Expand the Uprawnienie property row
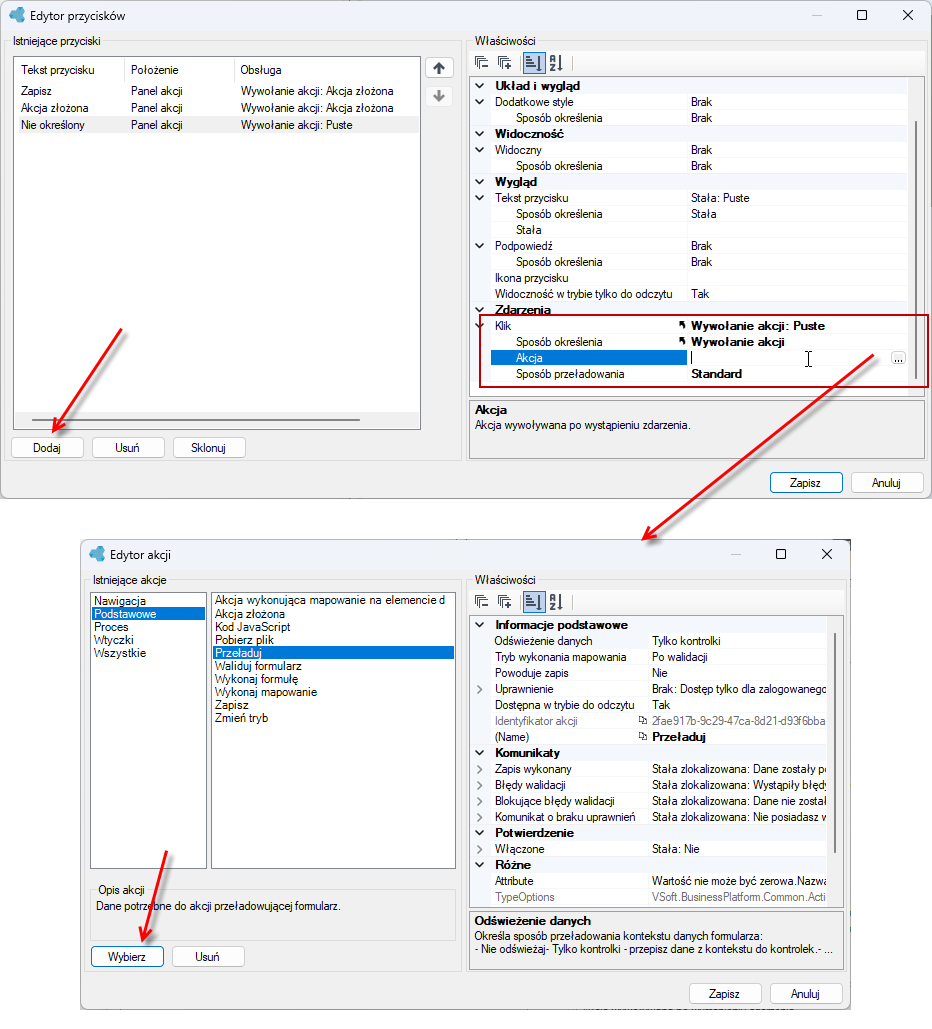Screen dimensions: 932x1029 [480, 689]
